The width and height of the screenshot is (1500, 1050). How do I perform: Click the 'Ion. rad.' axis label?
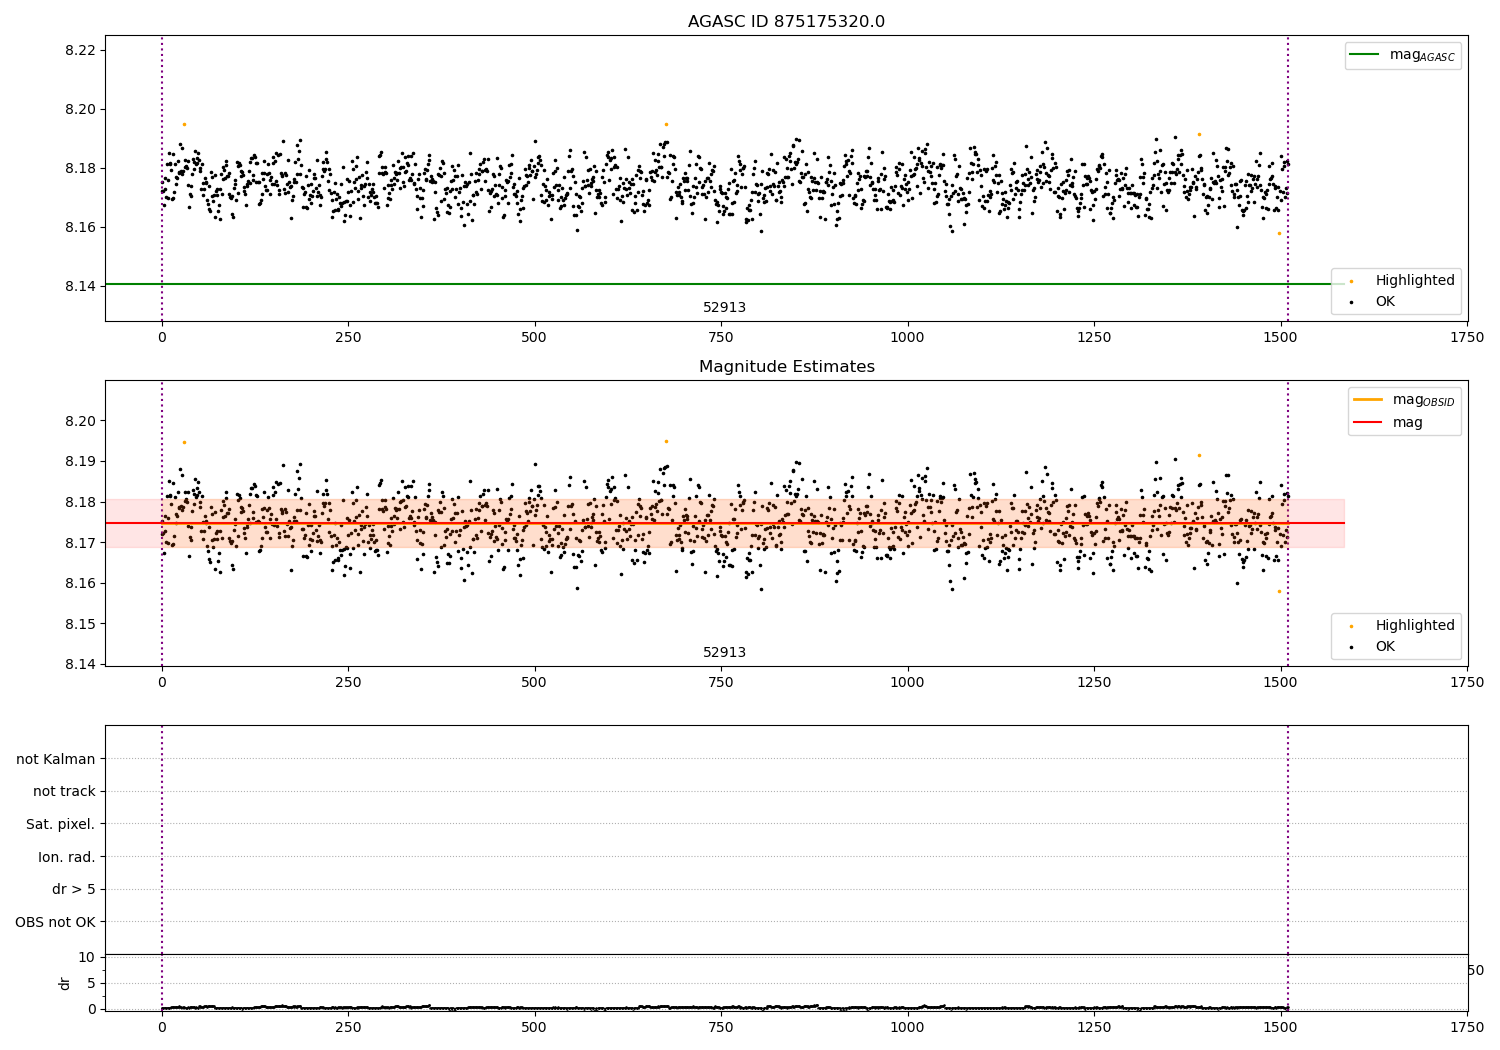tap(67, 857)
